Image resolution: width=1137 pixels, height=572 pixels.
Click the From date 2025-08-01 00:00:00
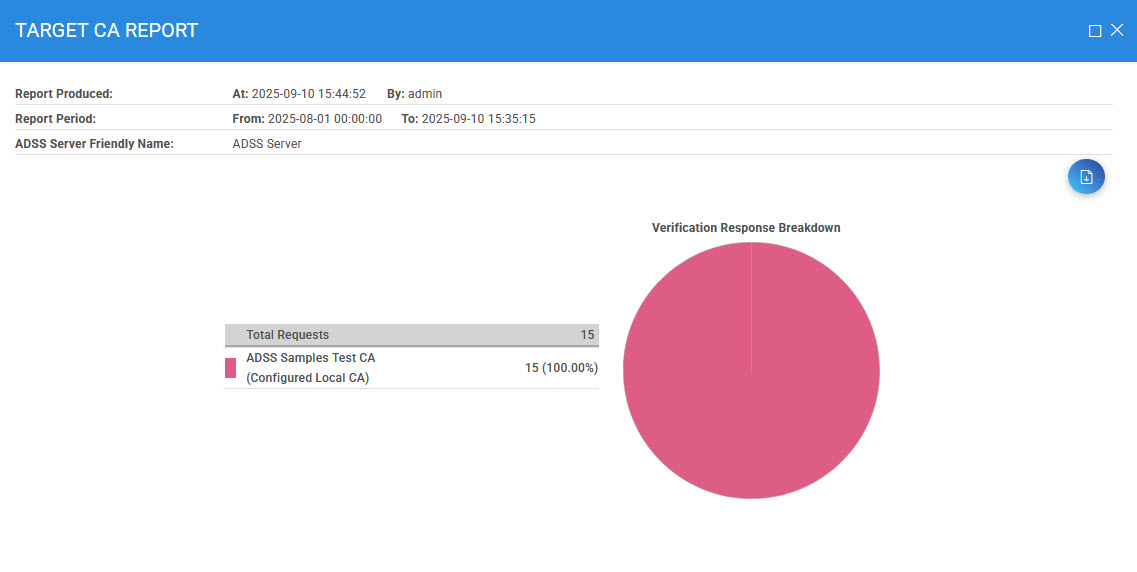pos(325,119)
